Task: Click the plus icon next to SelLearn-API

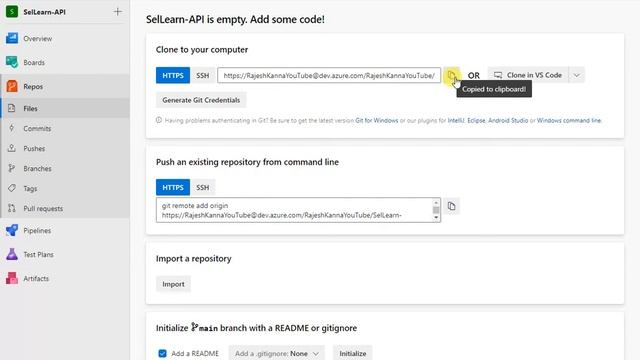Action: [118, 12]
